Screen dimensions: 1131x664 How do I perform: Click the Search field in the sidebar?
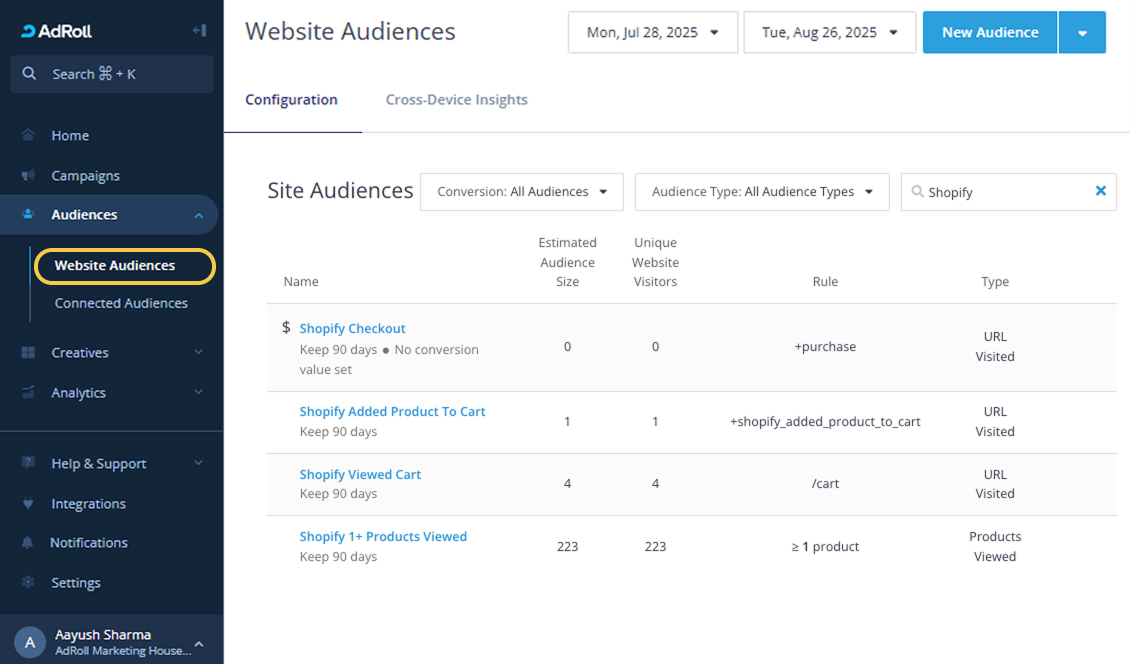click(x=112, y=74)
